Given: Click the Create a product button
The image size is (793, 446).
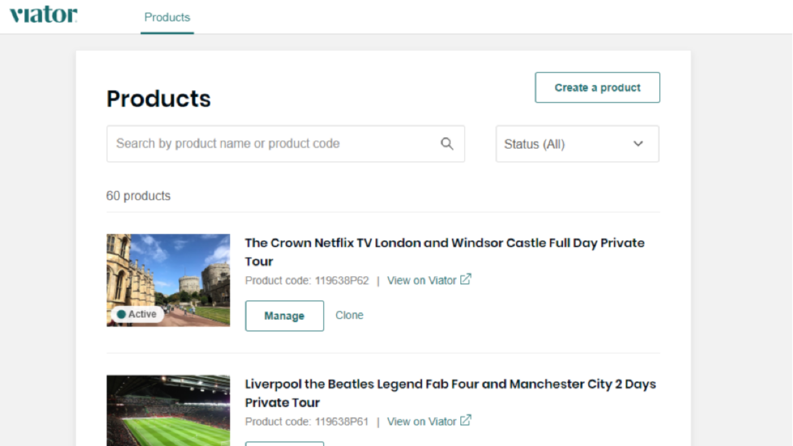Looking at the screenshot, I should coord(597,87).
